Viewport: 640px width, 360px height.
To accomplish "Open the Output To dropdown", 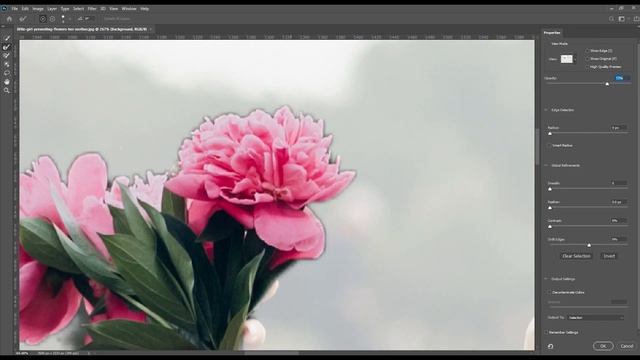I will tap(596, 318).
